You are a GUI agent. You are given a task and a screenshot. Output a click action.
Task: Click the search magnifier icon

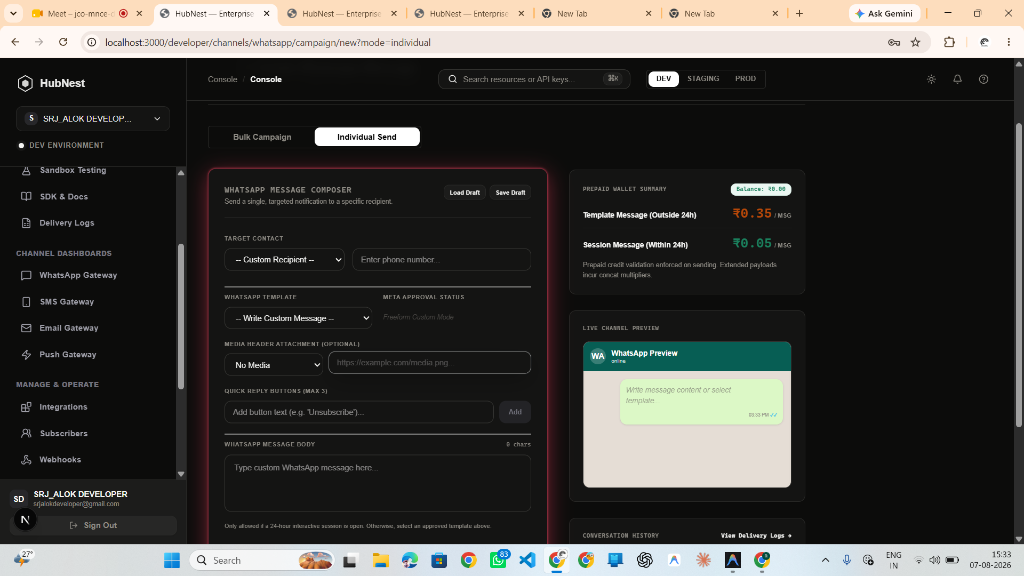tap(453, 79)
